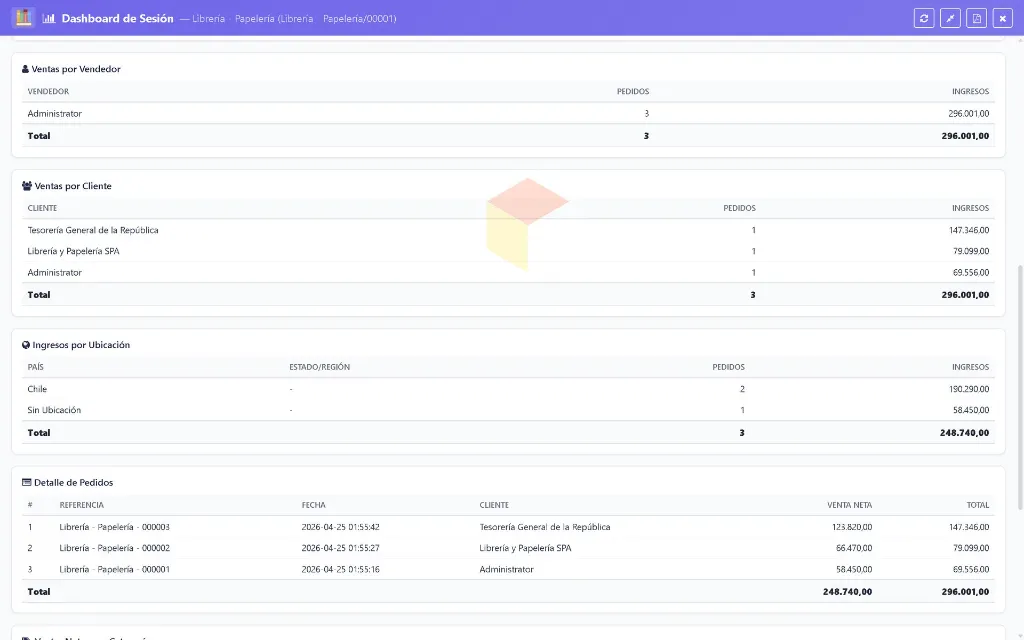Click the 58.450,00 income for Sin Ubicación

click(971, 410)
